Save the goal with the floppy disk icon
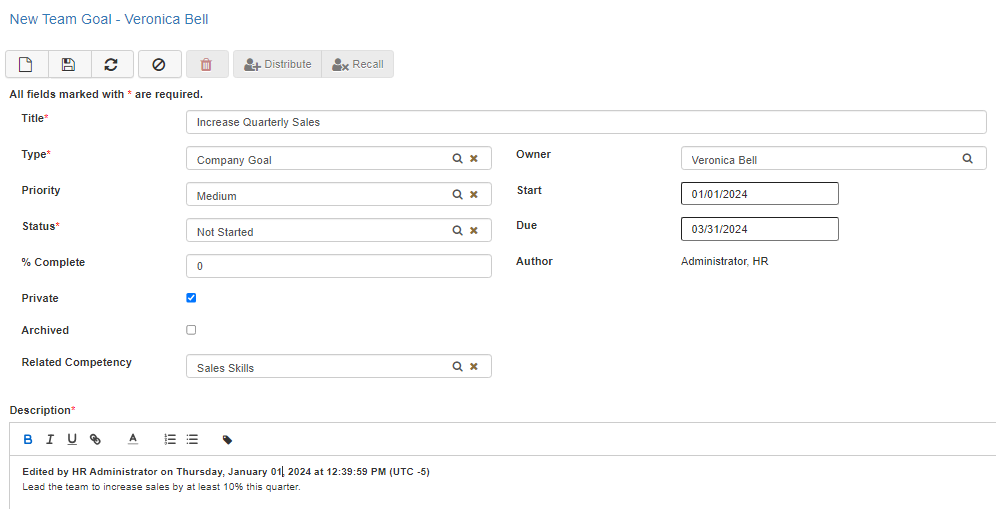 pos(68,64)
